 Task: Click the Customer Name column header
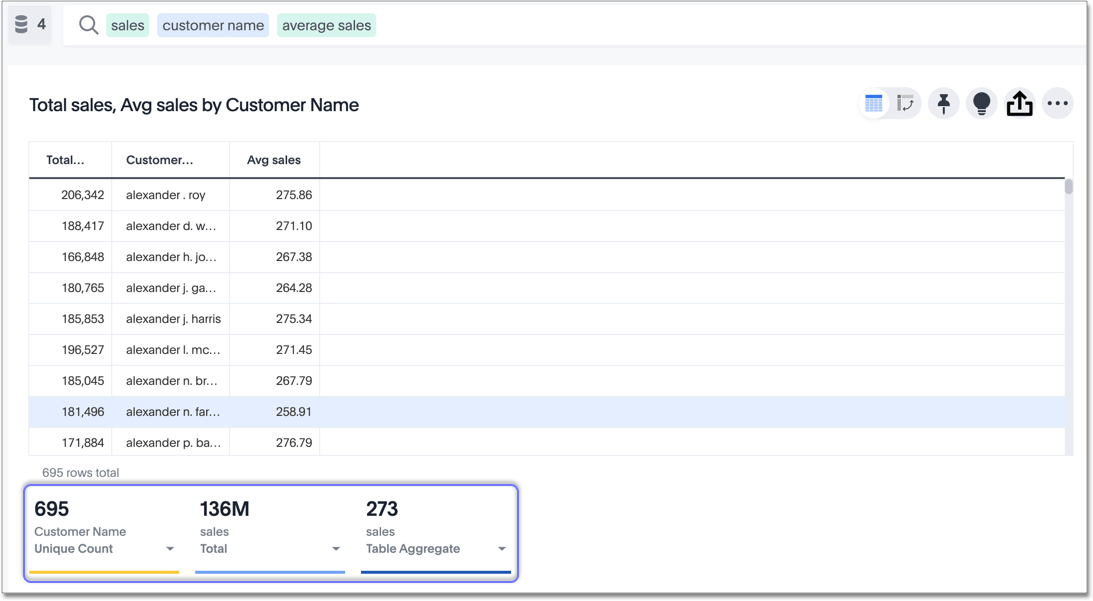[160, 160]
